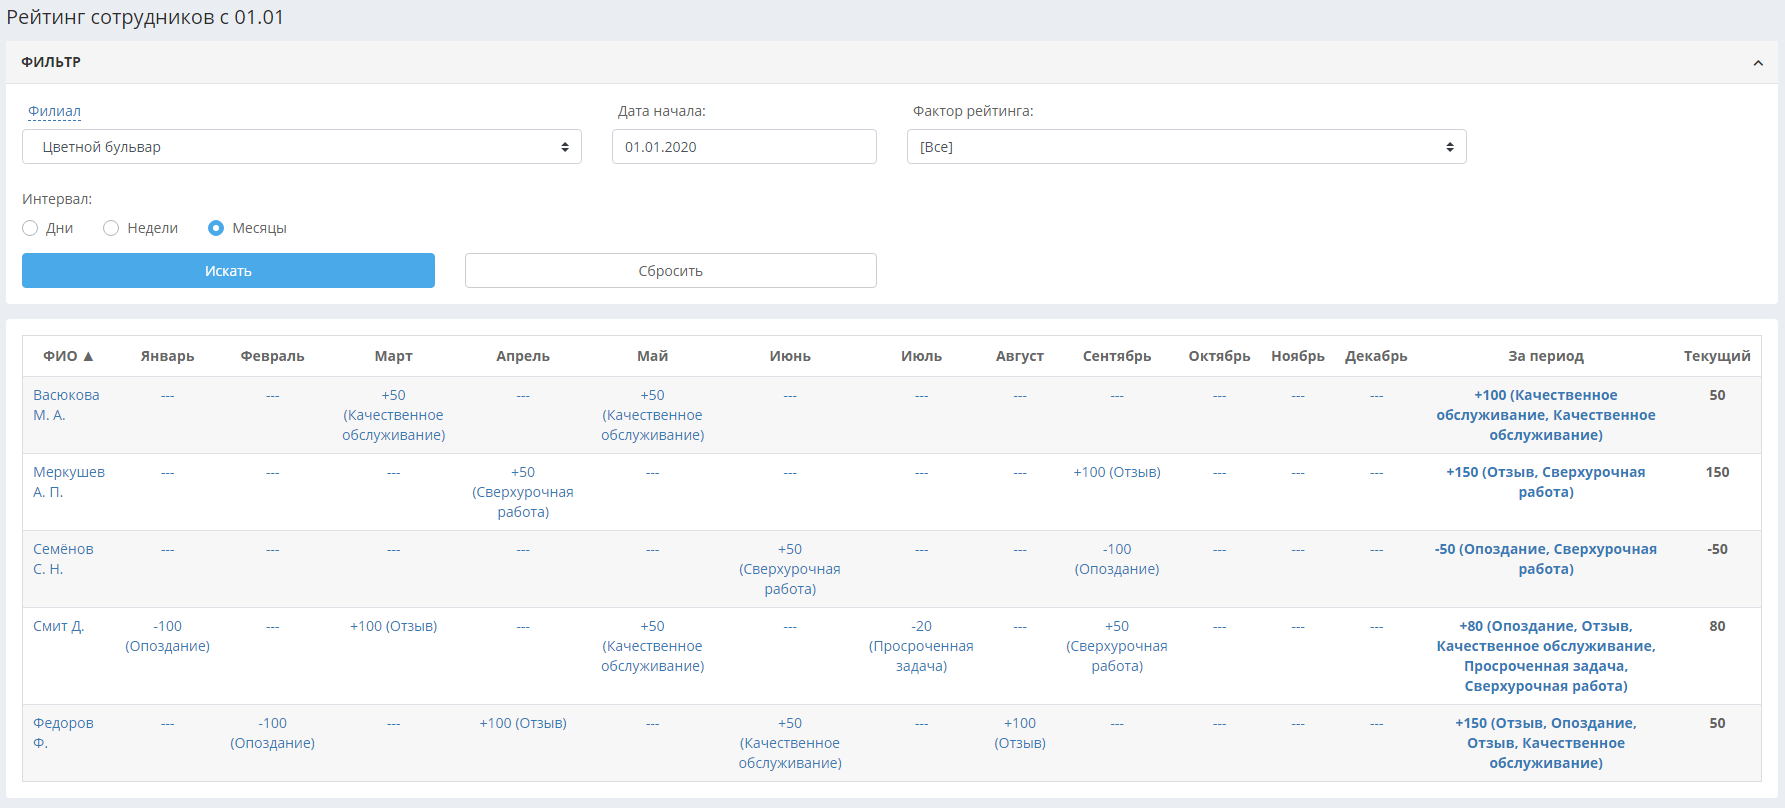Click Федоров's February -100 (Опоздание) cell
Screen dimensions: 1785x808
[x=273, y=733]
